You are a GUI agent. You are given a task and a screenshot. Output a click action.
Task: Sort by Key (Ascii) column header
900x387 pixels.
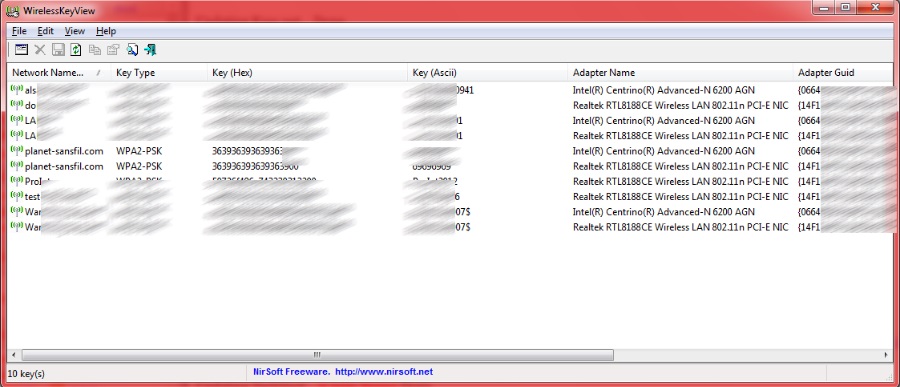coord(487,73)
